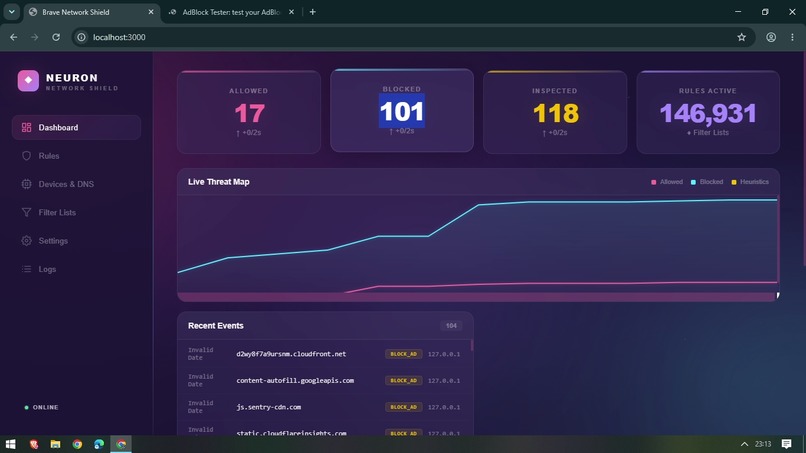Open the Windows Start menu
Viewport: 806px width, 453px height.
click(x=11, y=444)
